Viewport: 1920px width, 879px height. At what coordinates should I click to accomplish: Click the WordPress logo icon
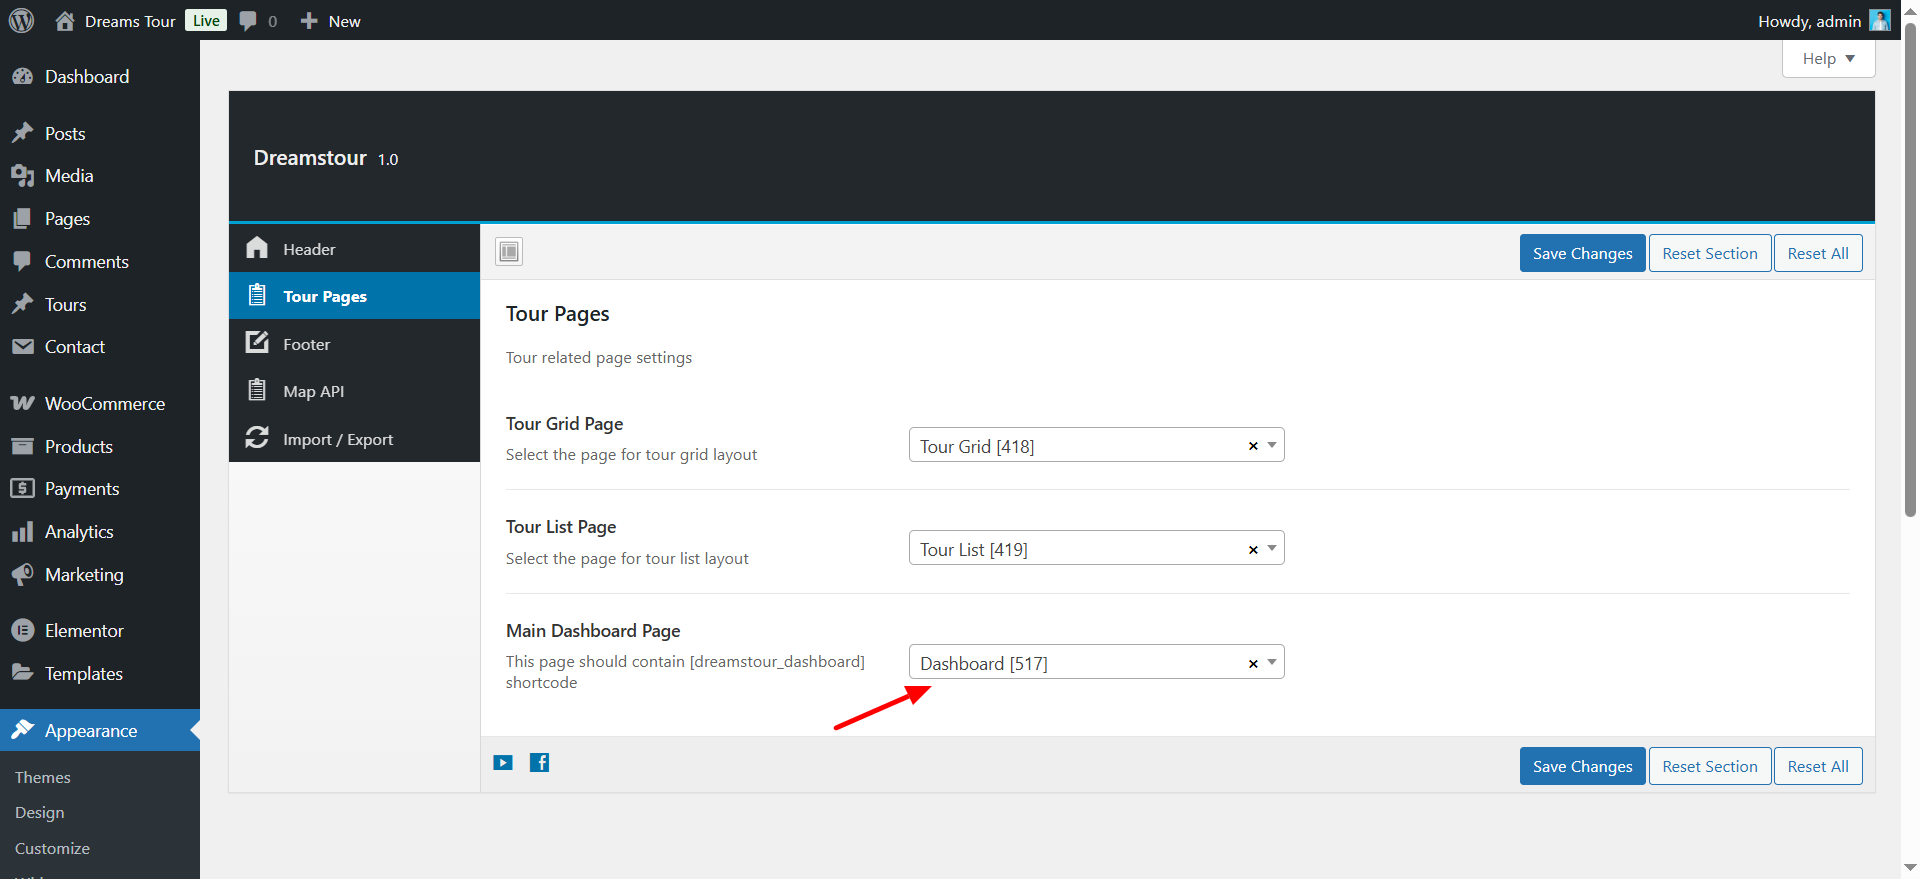point(21,20)
